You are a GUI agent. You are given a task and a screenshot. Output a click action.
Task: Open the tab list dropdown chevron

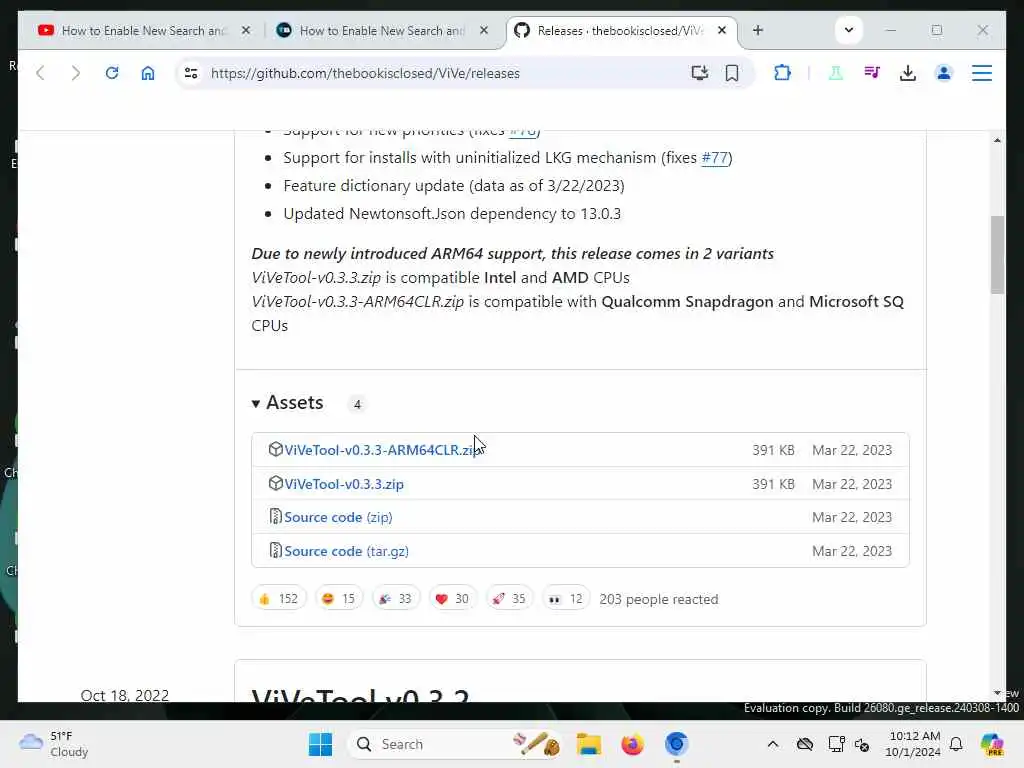click(x=848, y=30)
